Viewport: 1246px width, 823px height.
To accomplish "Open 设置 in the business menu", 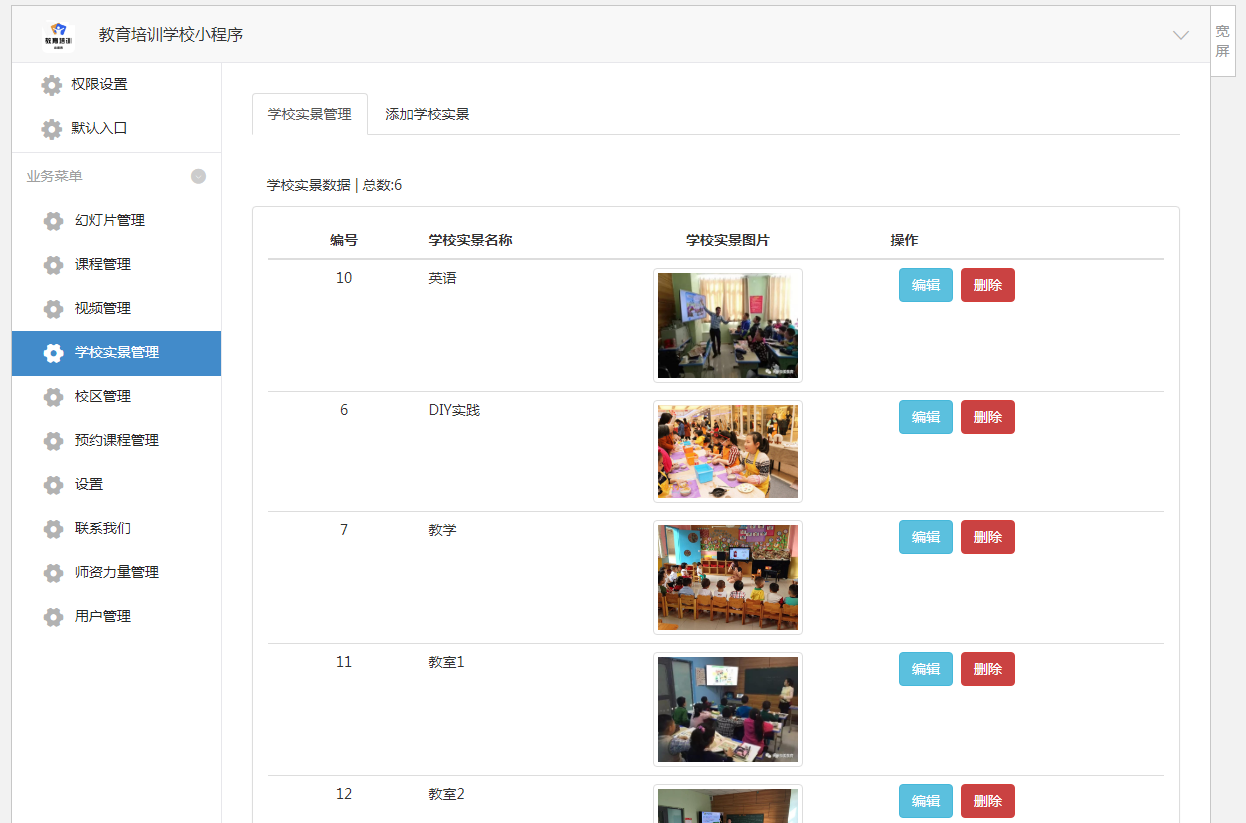I will click(x=116, y=484).
